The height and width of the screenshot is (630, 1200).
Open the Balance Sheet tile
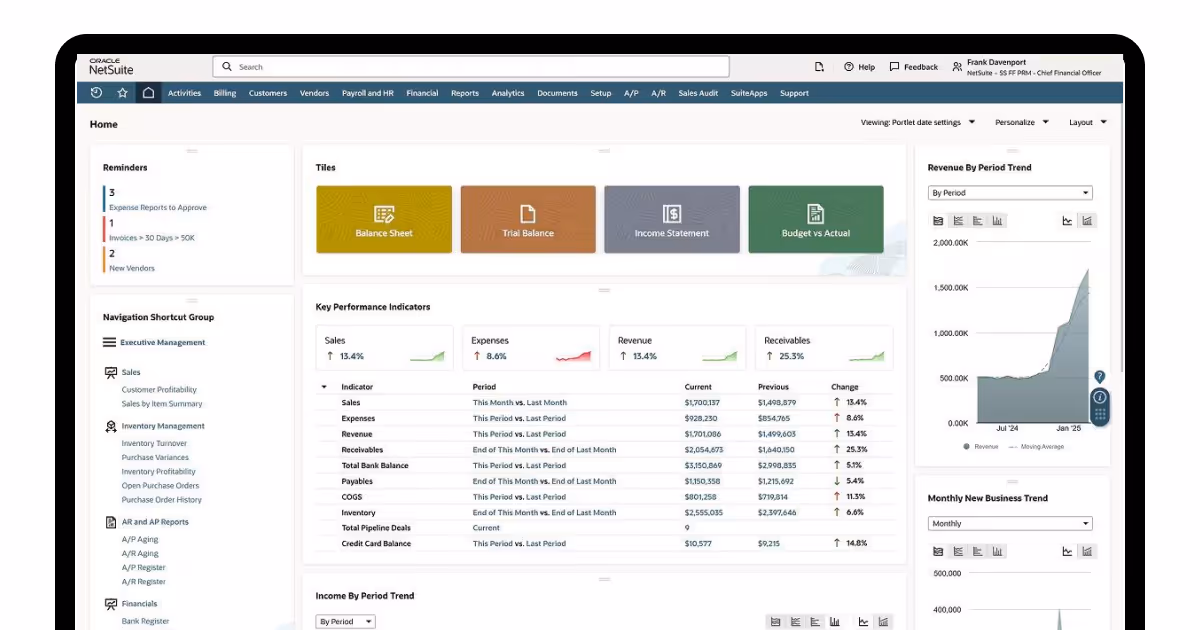[x=384, y=219]
